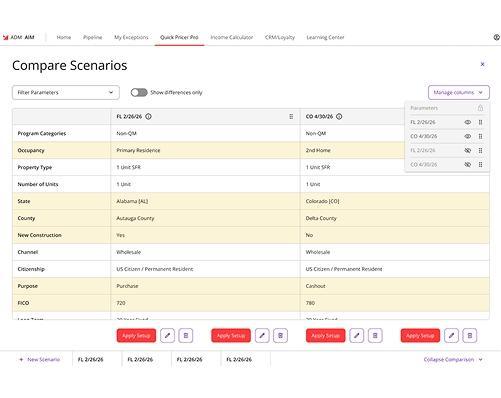
Task: Grab drag handle in FL 2/26/26 table column header
Action: [291, 116]
